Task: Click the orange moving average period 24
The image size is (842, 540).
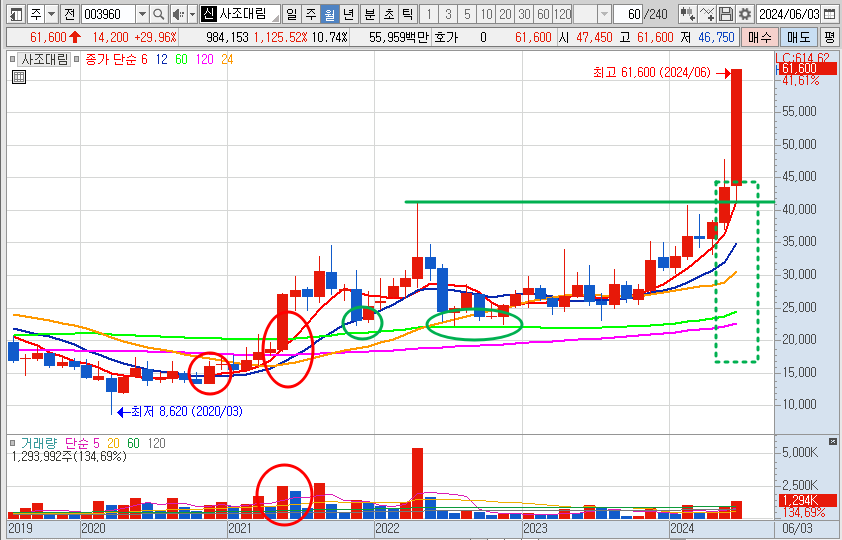Action: [x=227, y=60]
